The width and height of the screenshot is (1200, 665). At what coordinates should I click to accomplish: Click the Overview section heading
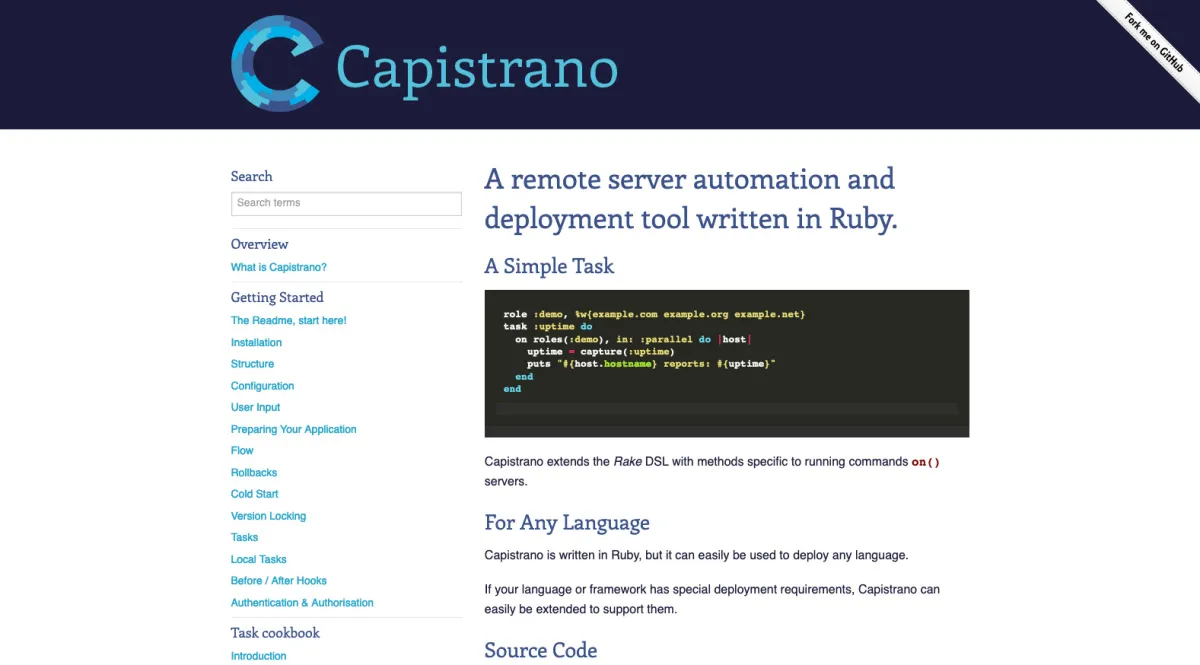click(x=259, y=244)
